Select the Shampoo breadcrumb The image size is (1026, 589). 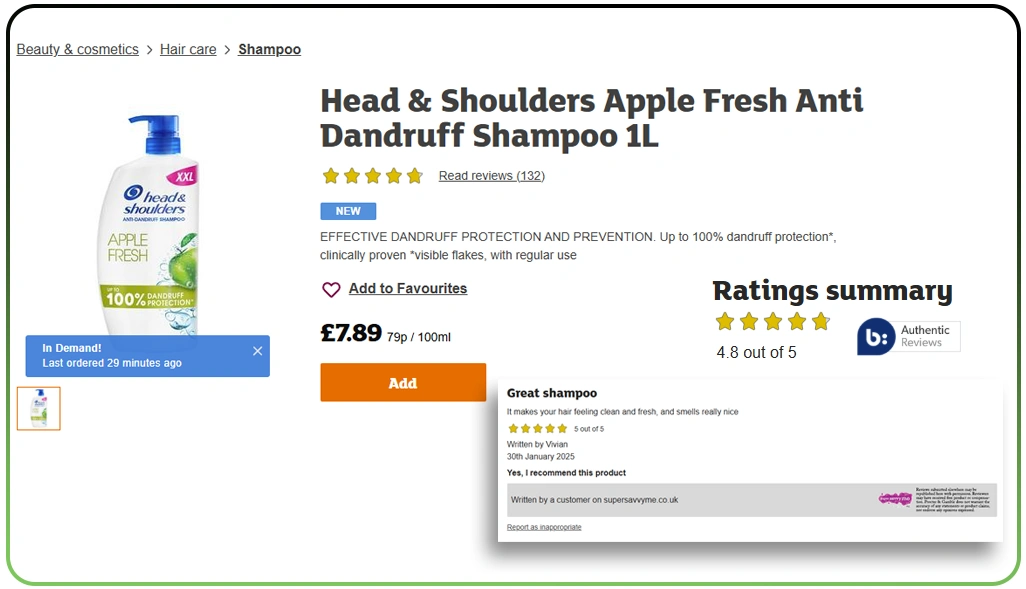269,49
